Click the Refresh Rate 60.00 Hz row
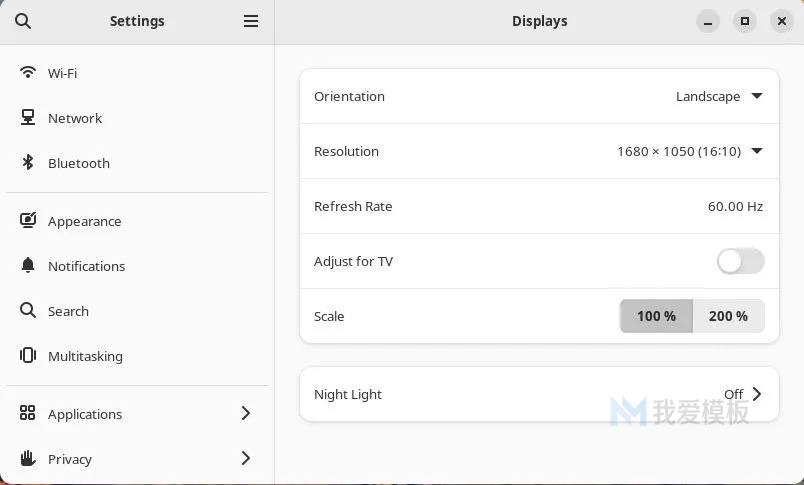 [539, 206]
